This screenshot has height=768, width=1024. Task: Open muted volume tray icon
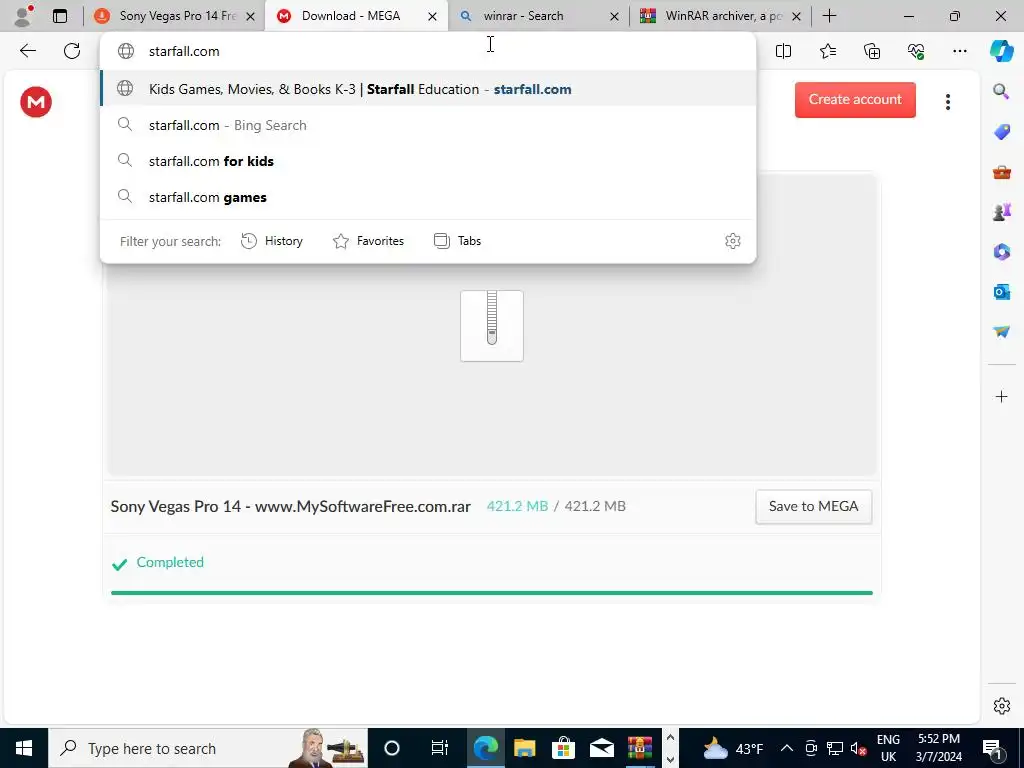pyautogui.click(x=859, y=748)
